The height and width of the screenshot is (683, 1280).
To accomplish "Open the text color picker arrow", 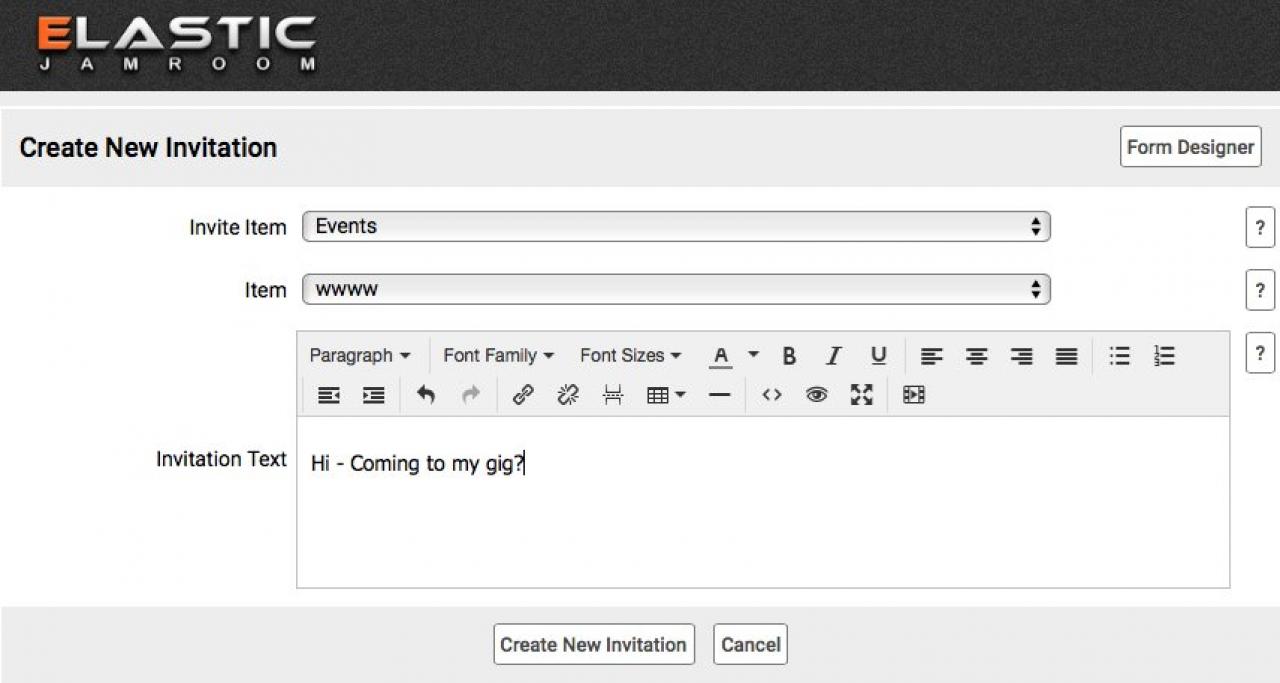I will [x=753, y=356].
